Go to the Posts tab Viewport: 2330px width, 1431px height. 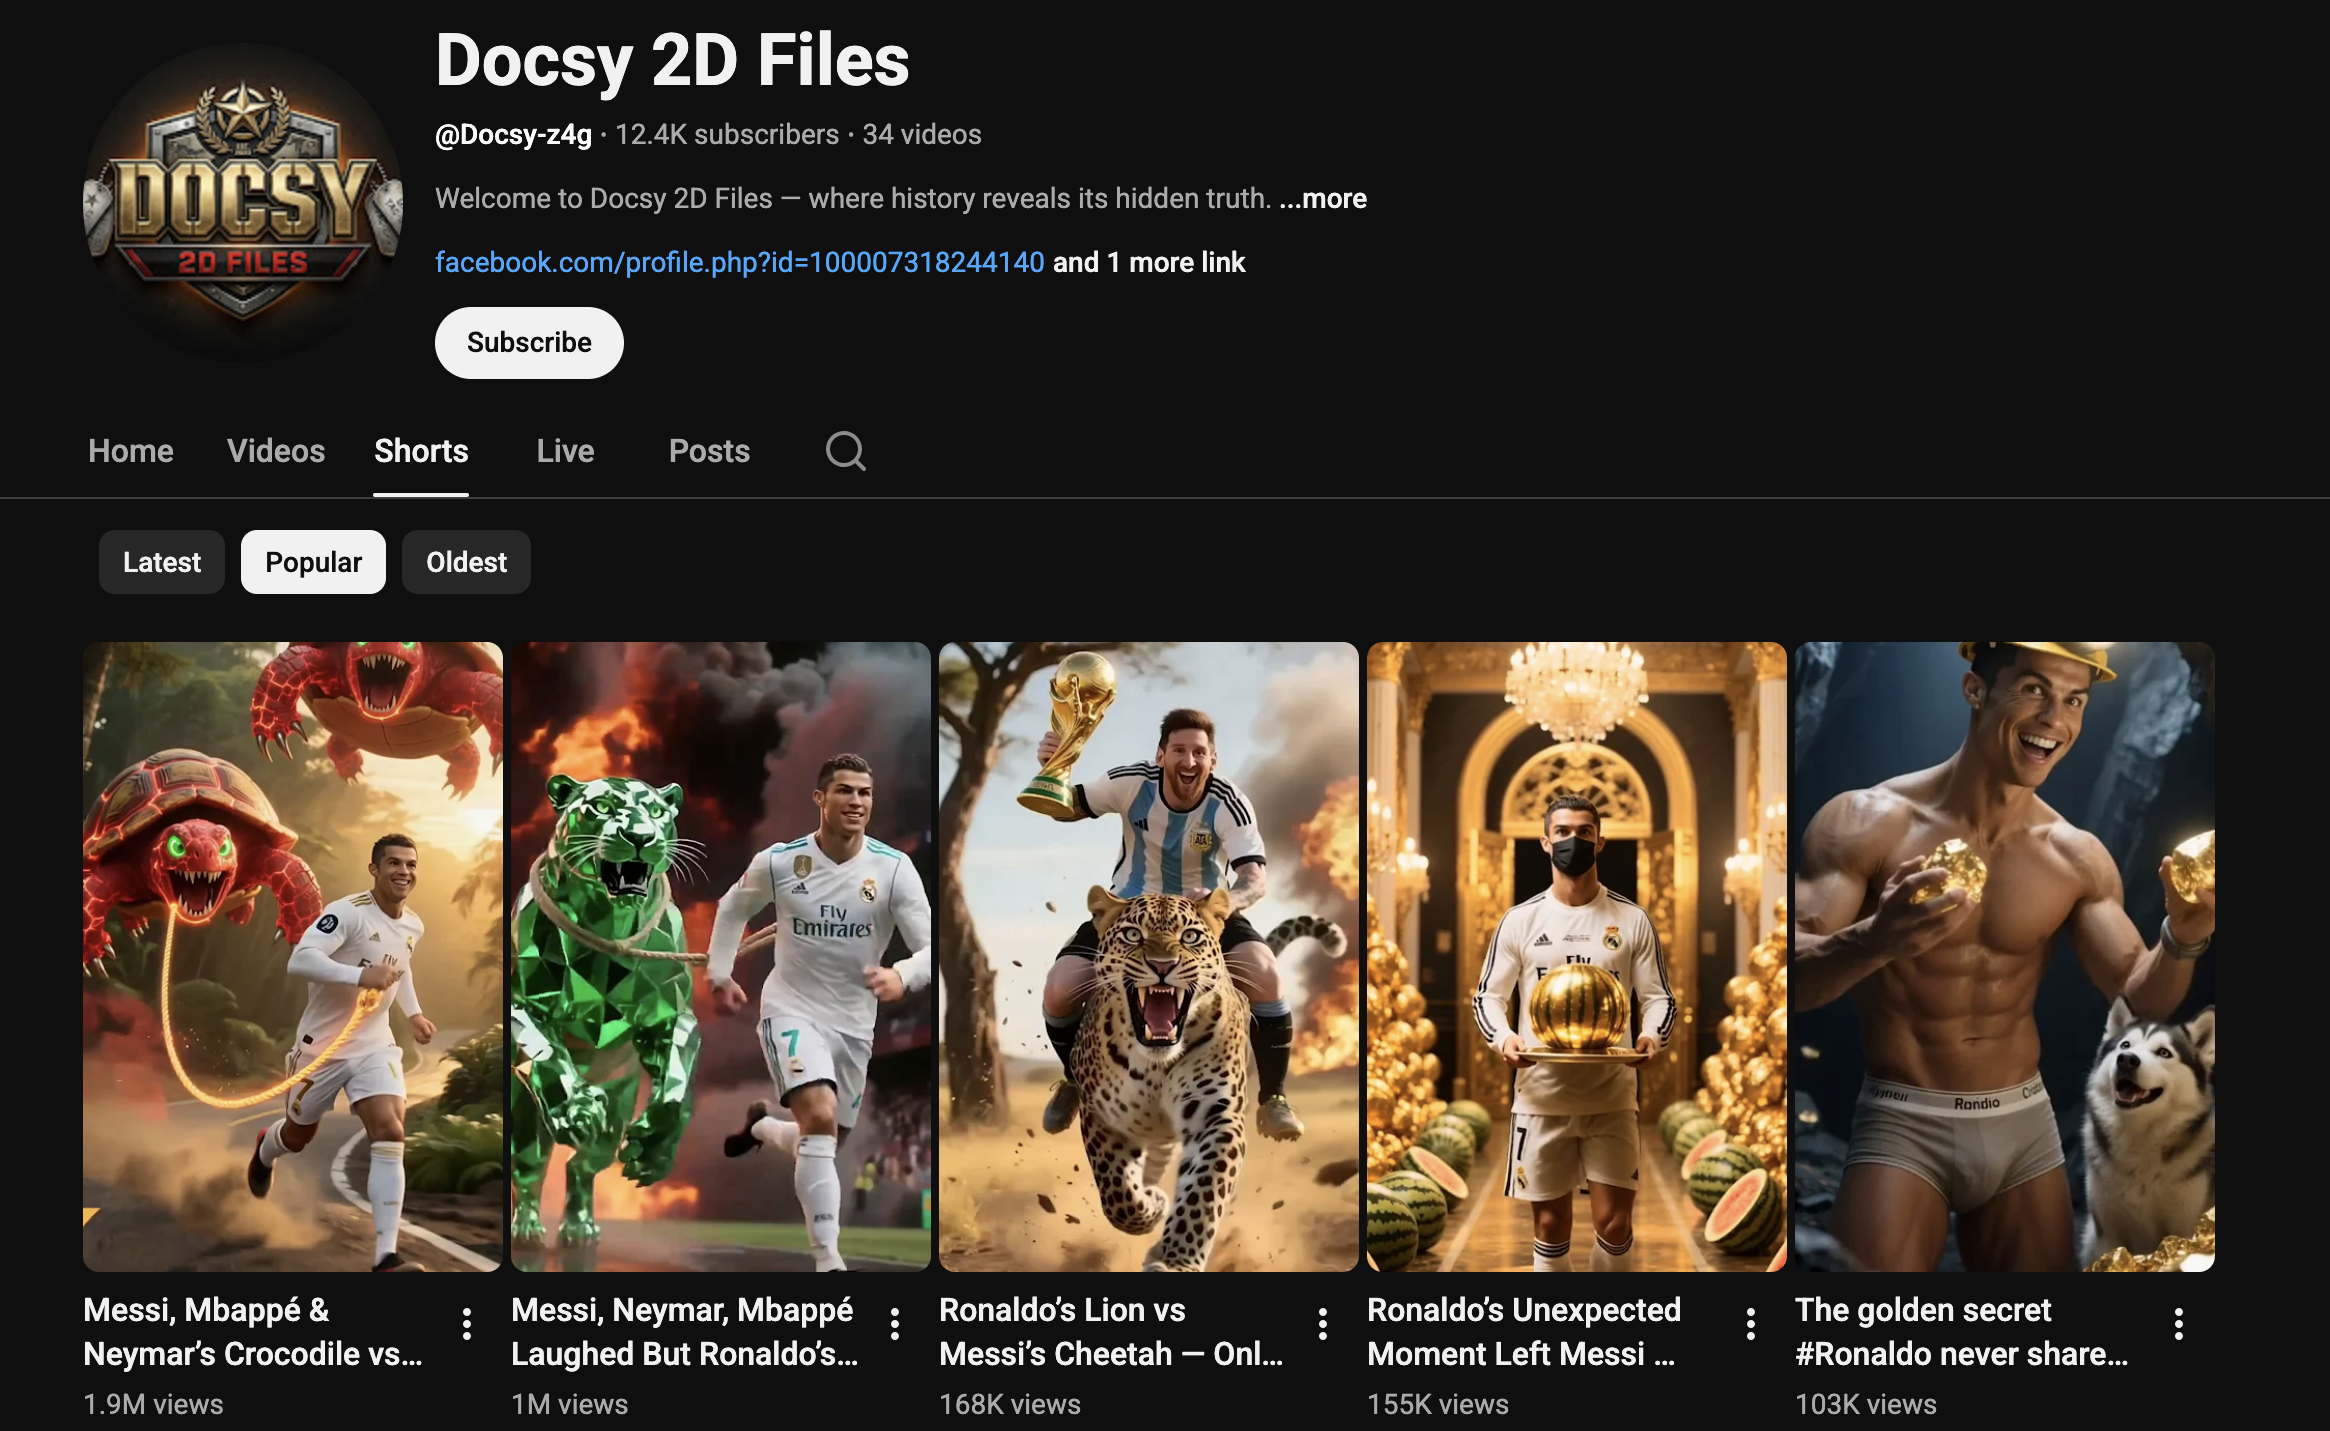tap(709, 451)
